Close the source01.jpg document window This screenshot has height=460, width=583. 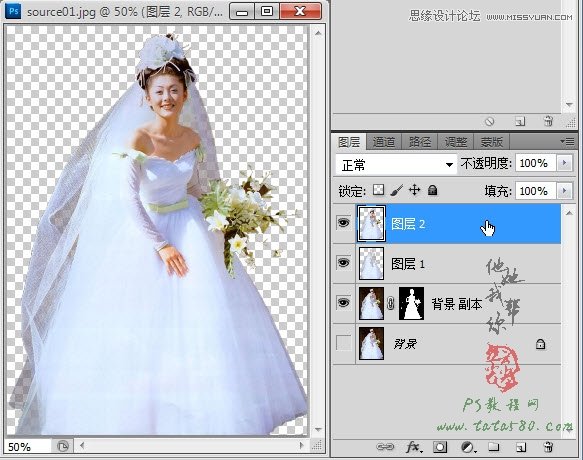[300, 12]
